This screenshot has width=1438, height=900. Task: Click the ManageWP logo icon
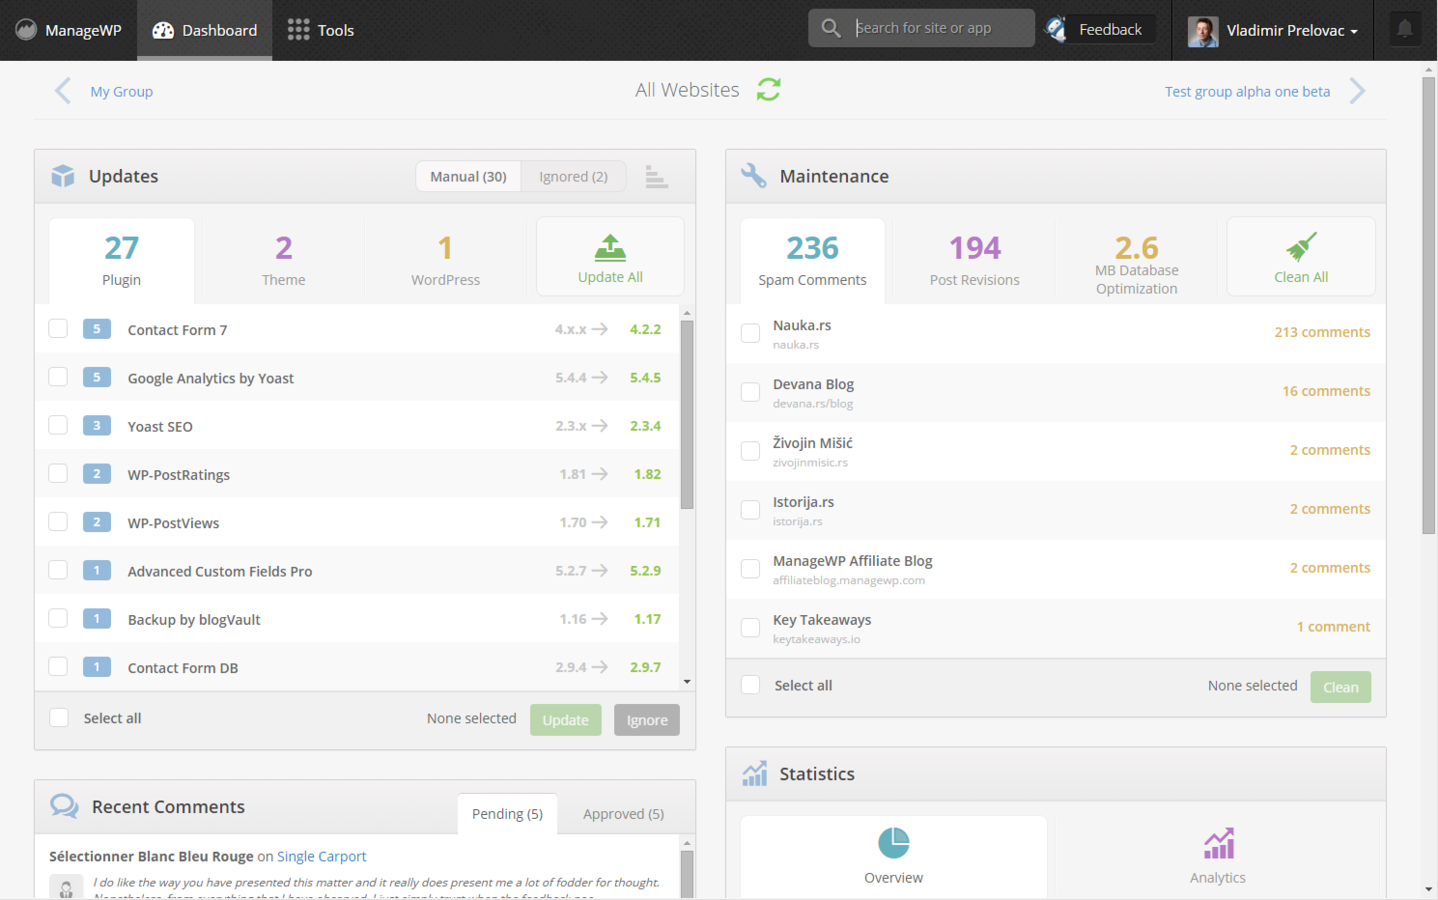26,30
